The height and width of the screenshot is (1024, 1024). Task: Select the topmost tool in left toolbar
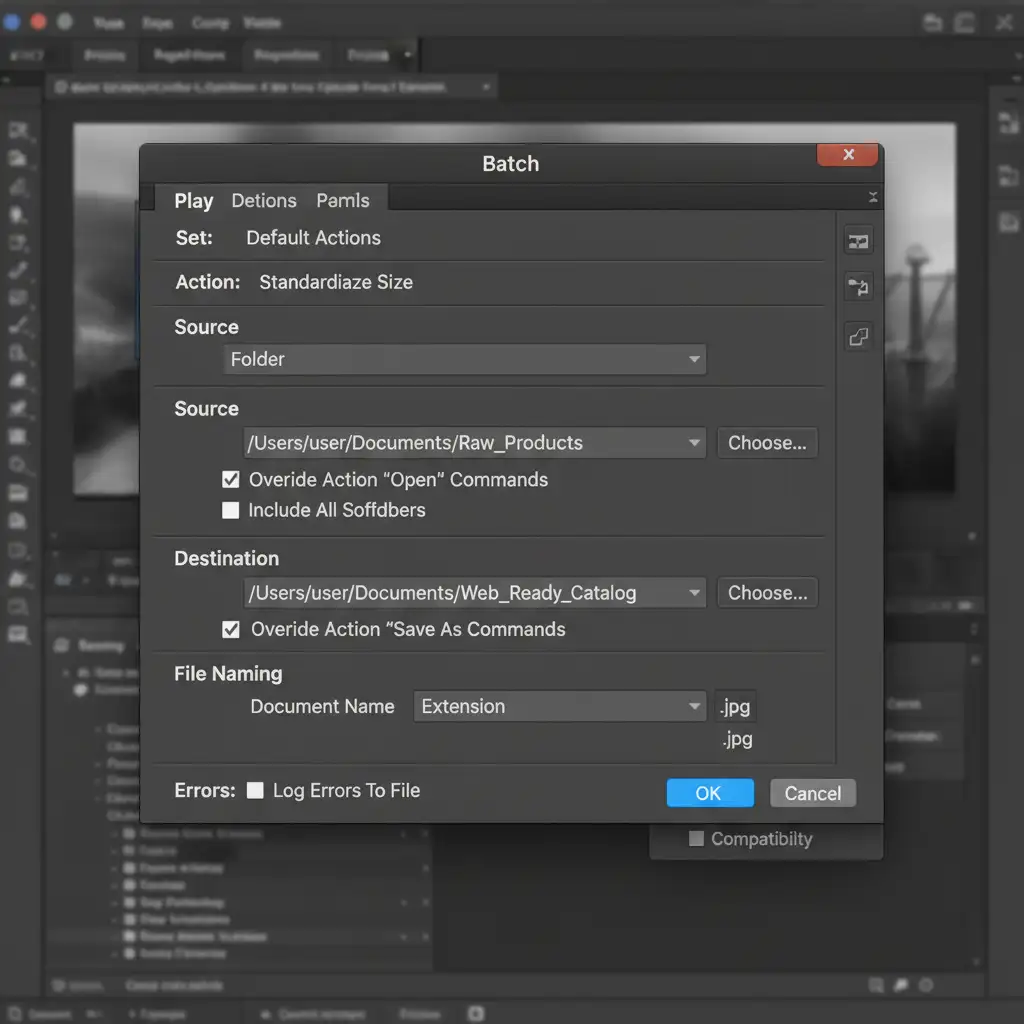(x=18, y=131)
